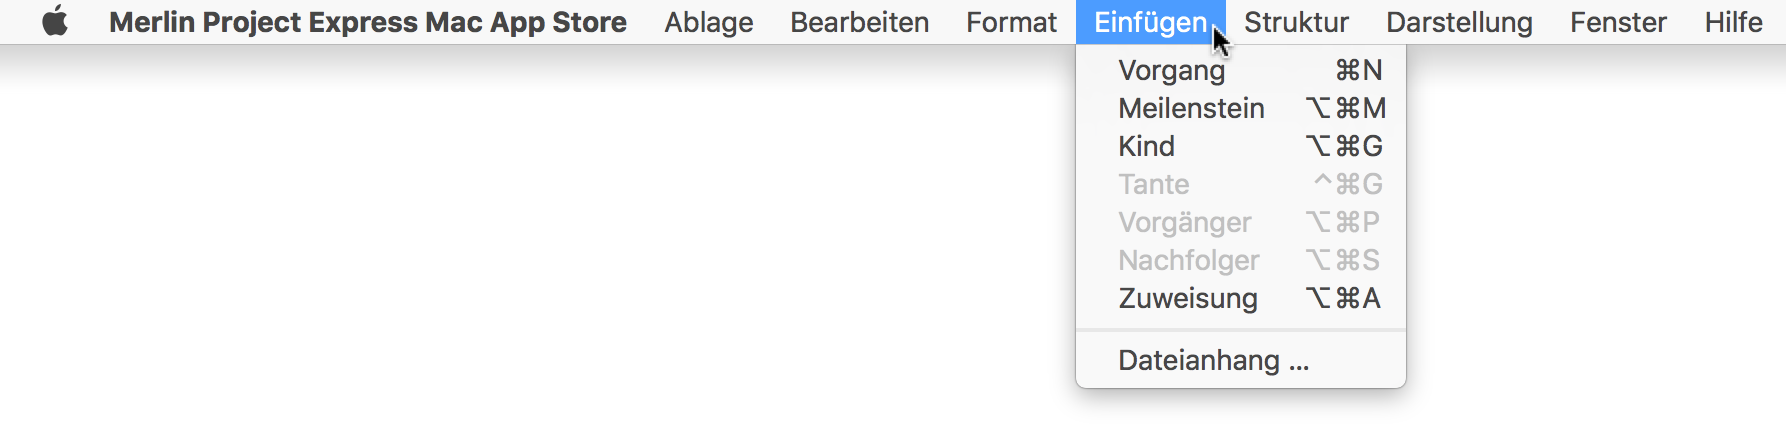Choose Meilenstein from the Einfügen menu
The image size is (1786, 434).
[1241, 108]
